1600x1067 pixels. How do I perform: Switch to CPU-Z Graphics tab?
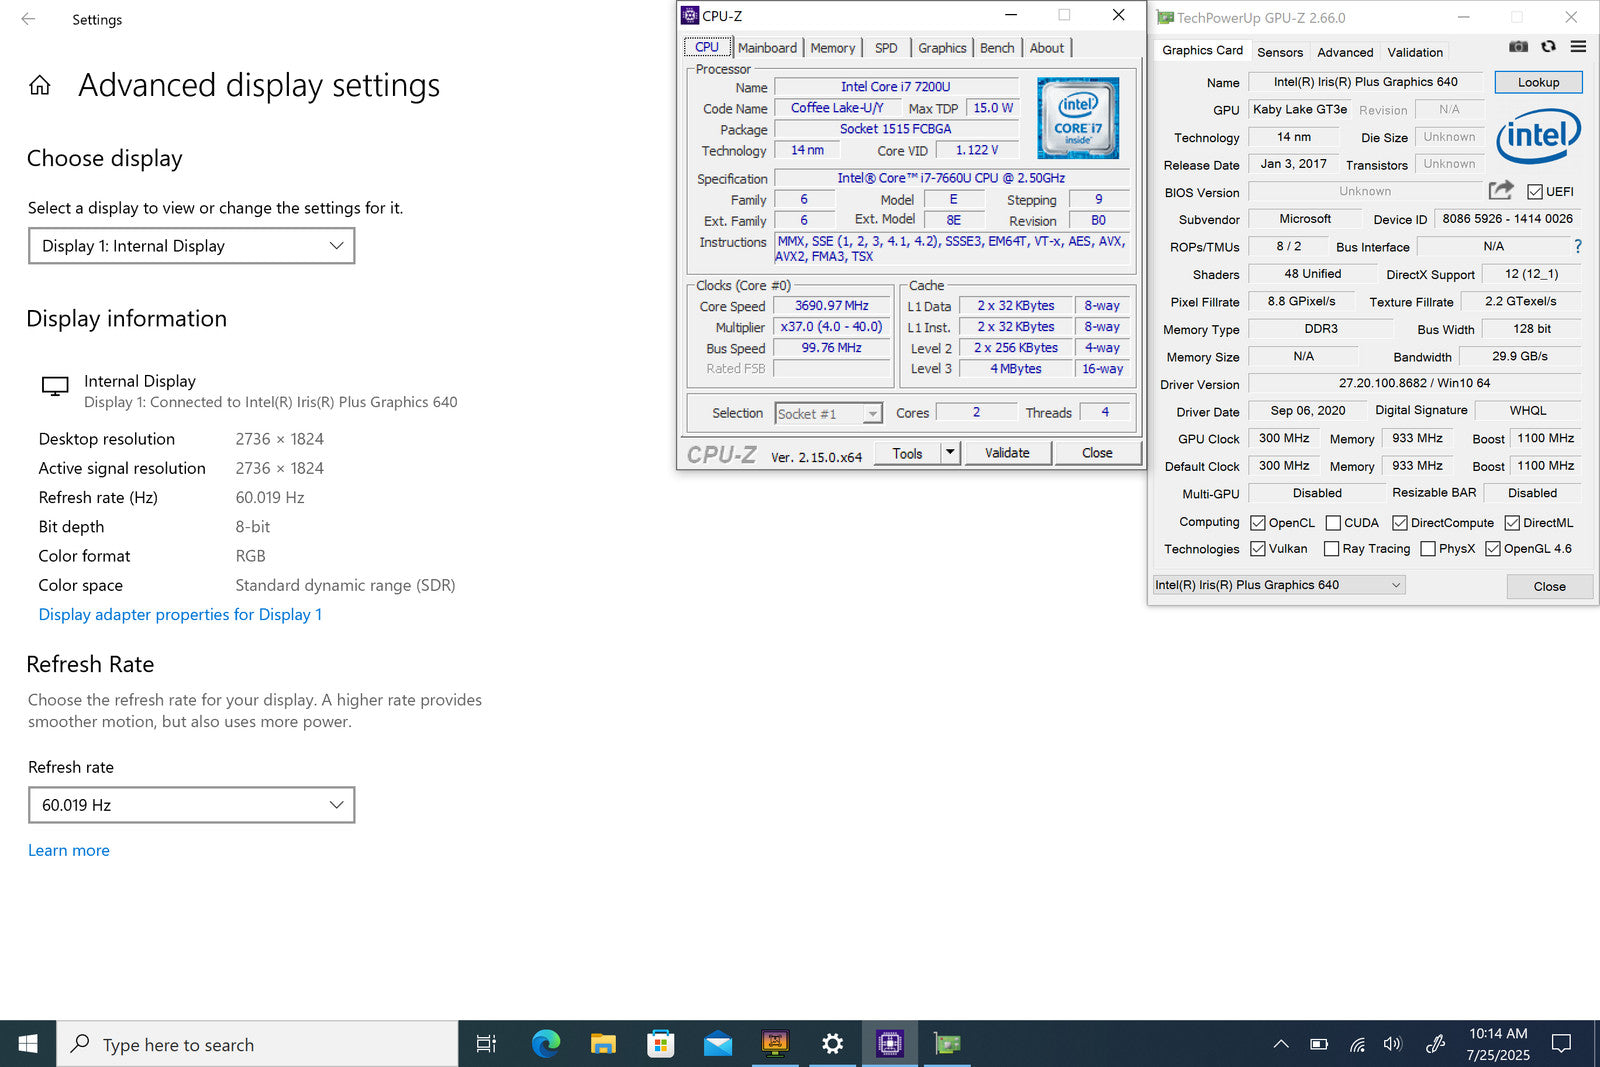[942, 48]
